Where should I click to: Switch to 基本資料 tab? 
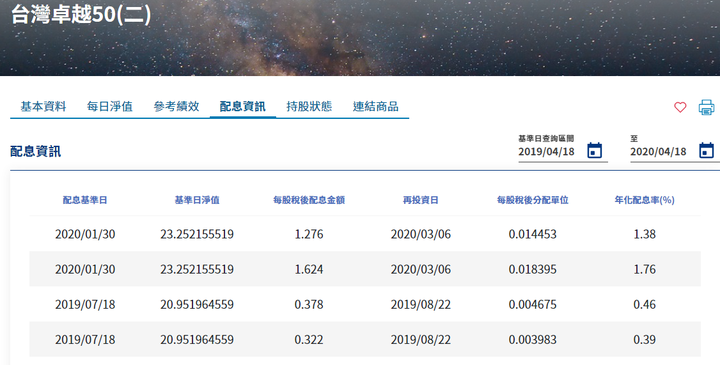click(43, 107)
